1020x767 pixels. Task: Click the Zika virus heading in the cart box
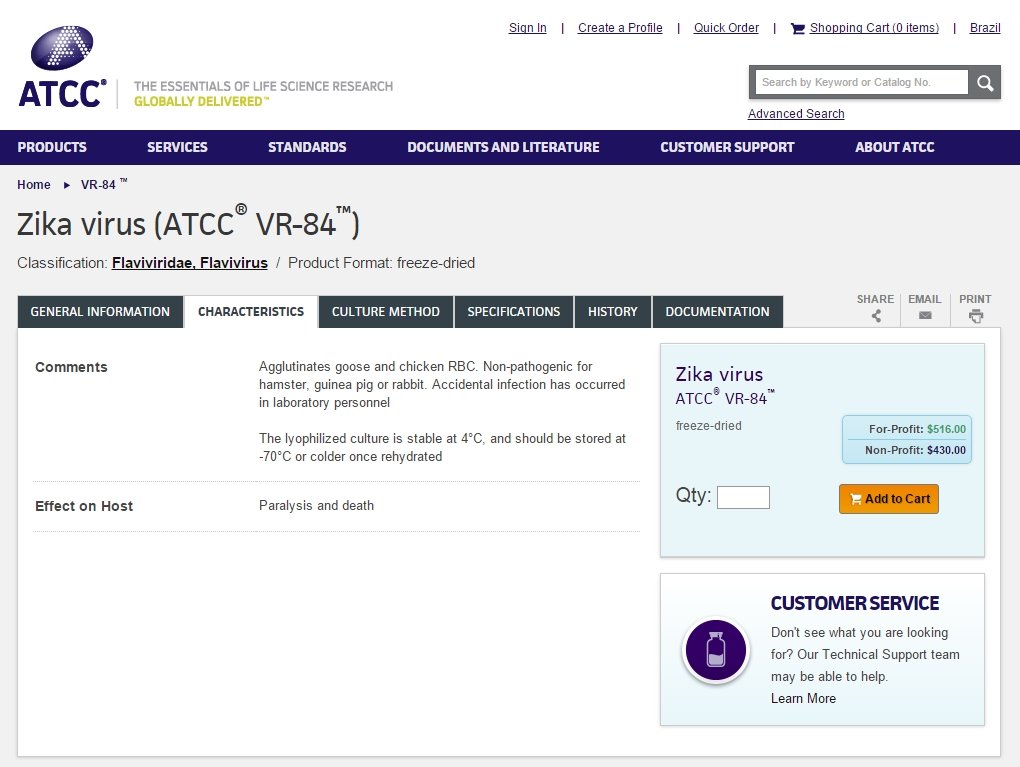(x=719, y=374)
